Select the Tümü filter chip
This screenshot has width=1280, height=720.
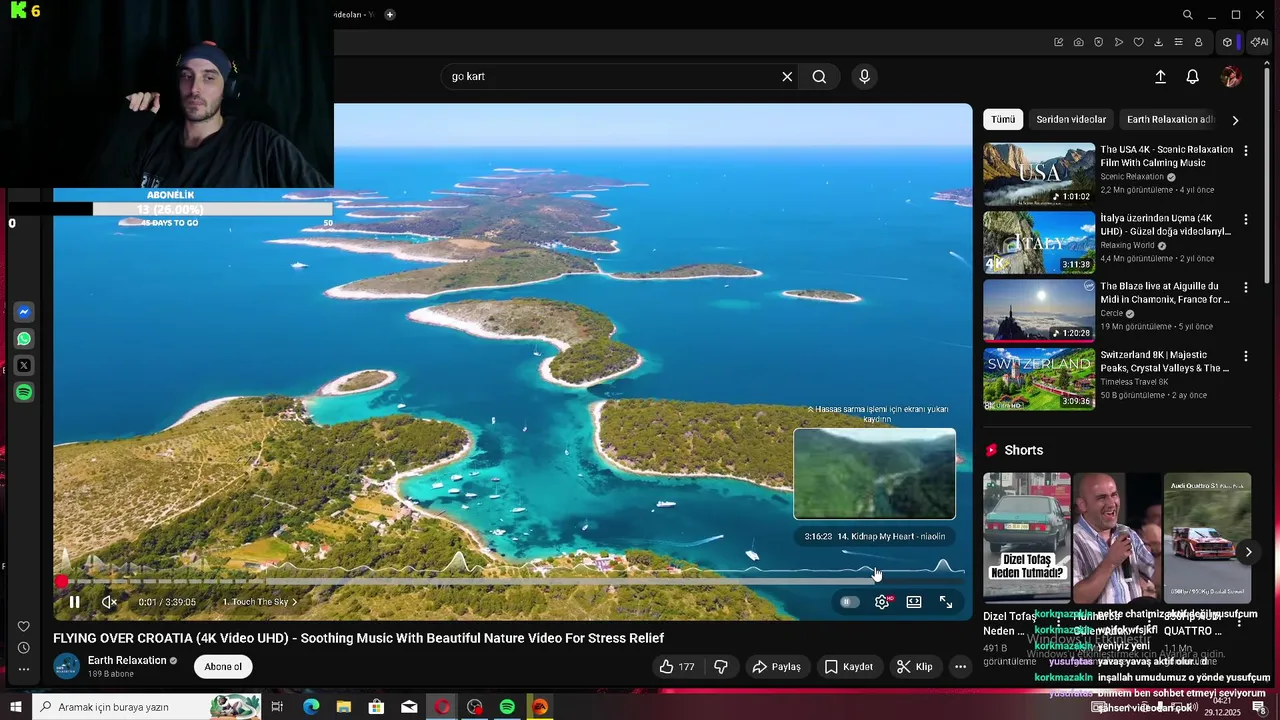tap(1003, 119)
